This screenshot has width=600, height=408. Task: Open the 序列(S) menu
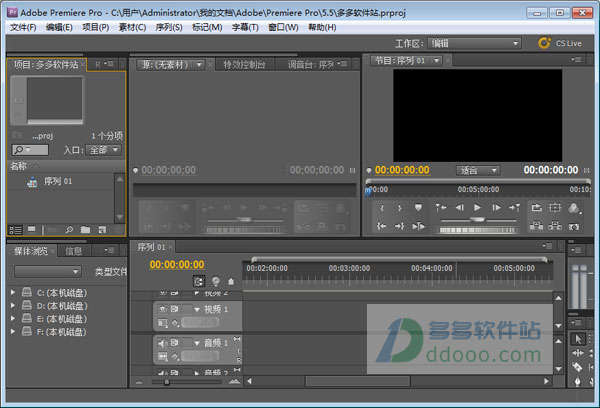pos(169,28)
